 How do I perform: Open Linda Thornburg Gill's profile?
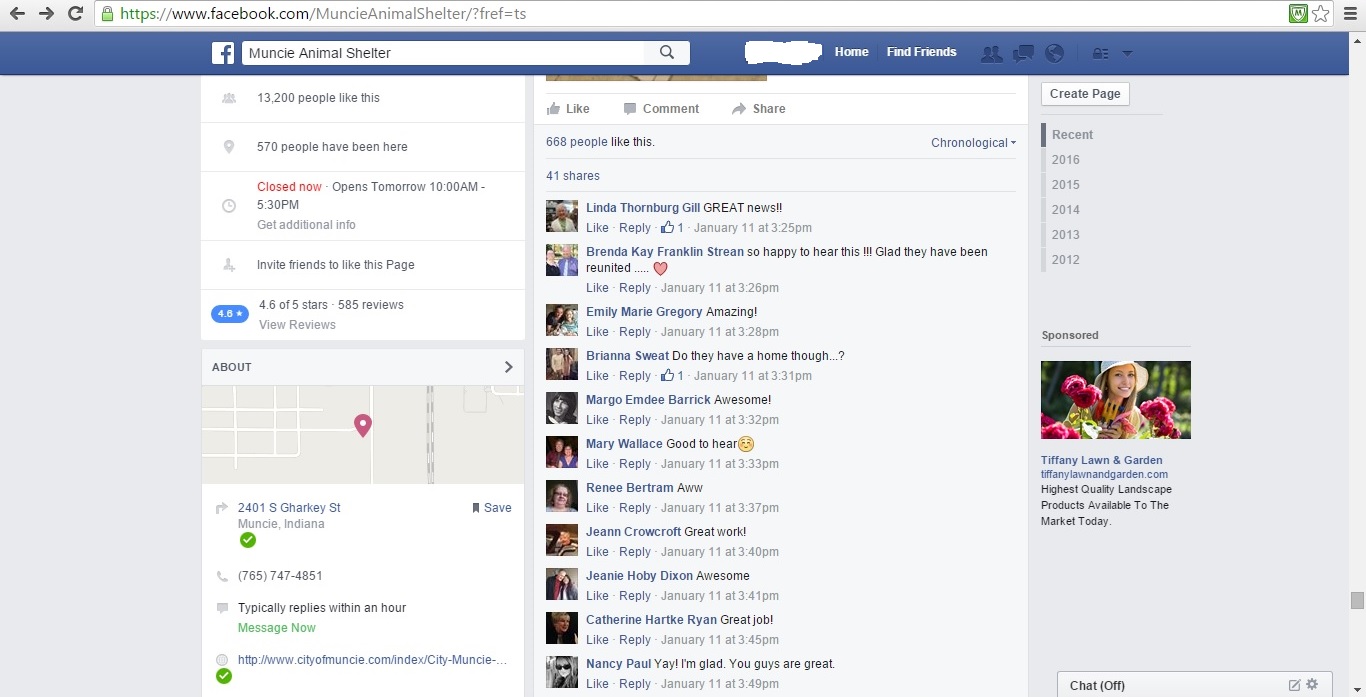coord(643,208)
